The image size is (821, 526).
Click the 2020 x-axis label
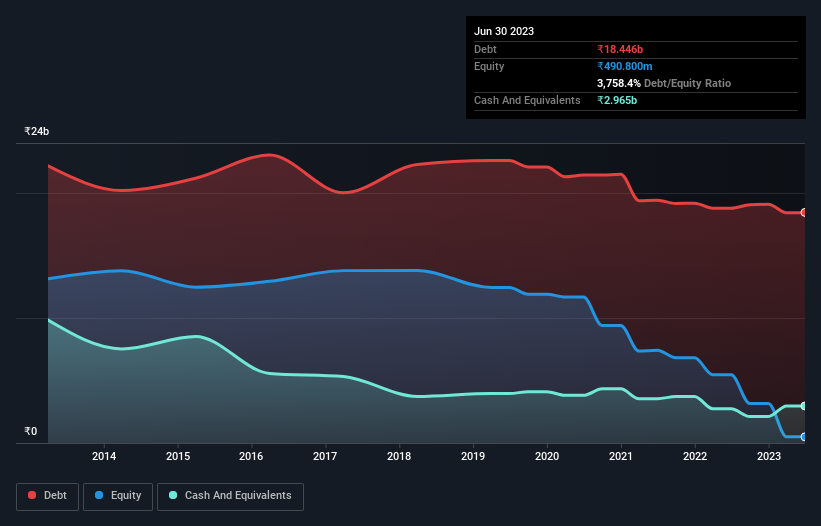click(x=547, y=456)
